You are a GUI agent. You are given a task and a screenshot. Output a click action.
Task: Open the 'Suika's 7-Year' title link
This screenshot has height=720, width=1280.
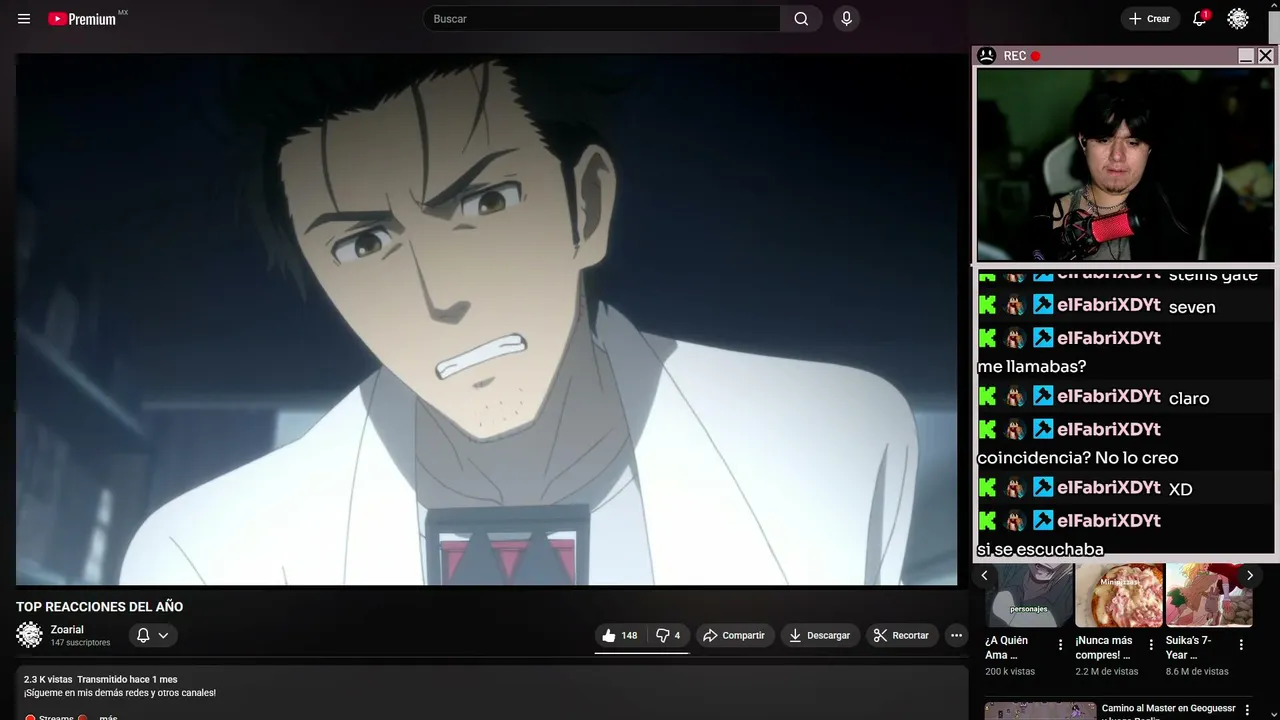click(x=1189, y=648)
